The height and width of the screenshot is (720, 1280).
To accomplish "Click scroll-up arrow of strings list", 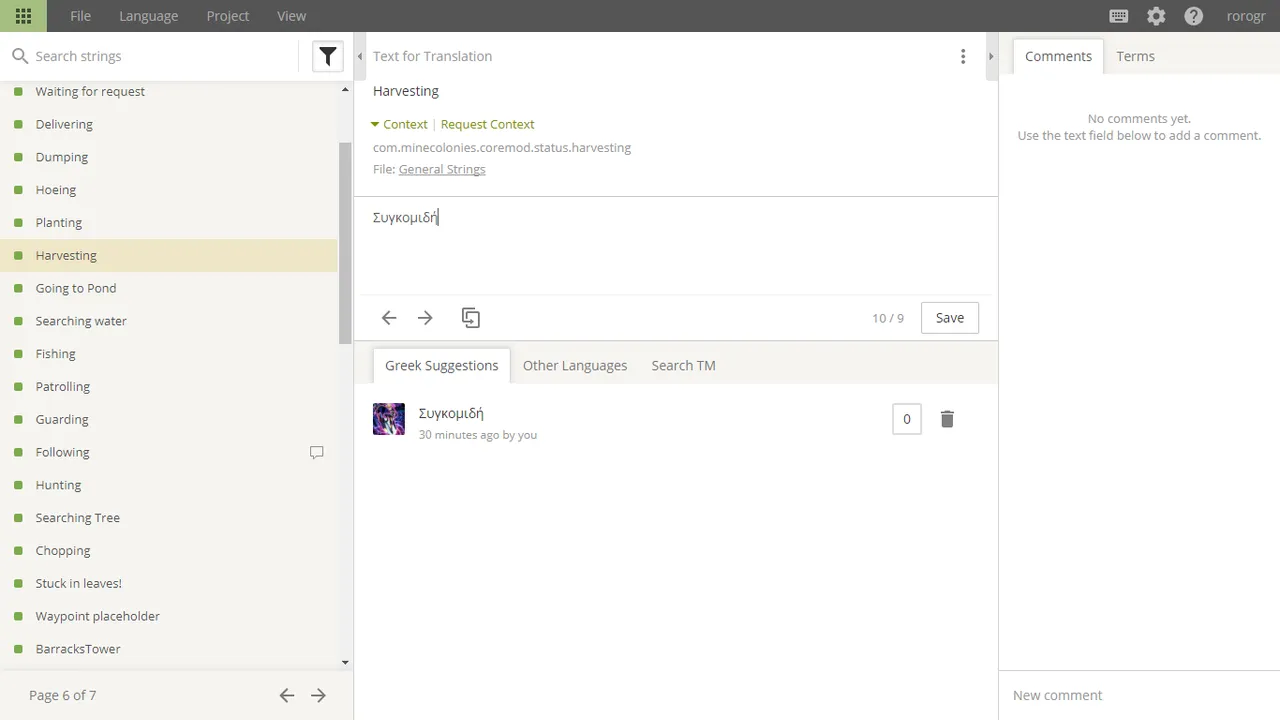I will click(x=345, y=90).
